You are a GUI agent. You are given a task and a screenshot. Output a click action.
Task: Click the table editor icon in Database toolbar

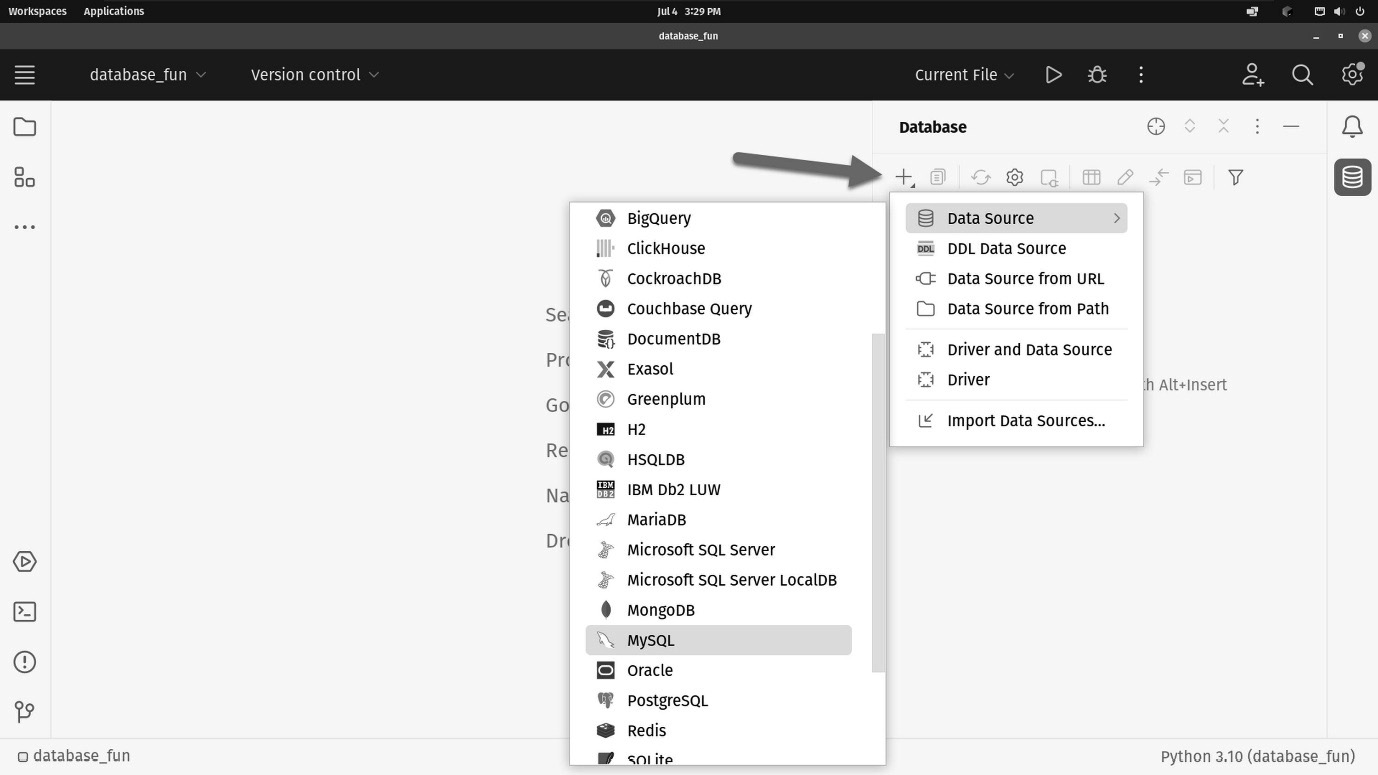pos(1092,177)
